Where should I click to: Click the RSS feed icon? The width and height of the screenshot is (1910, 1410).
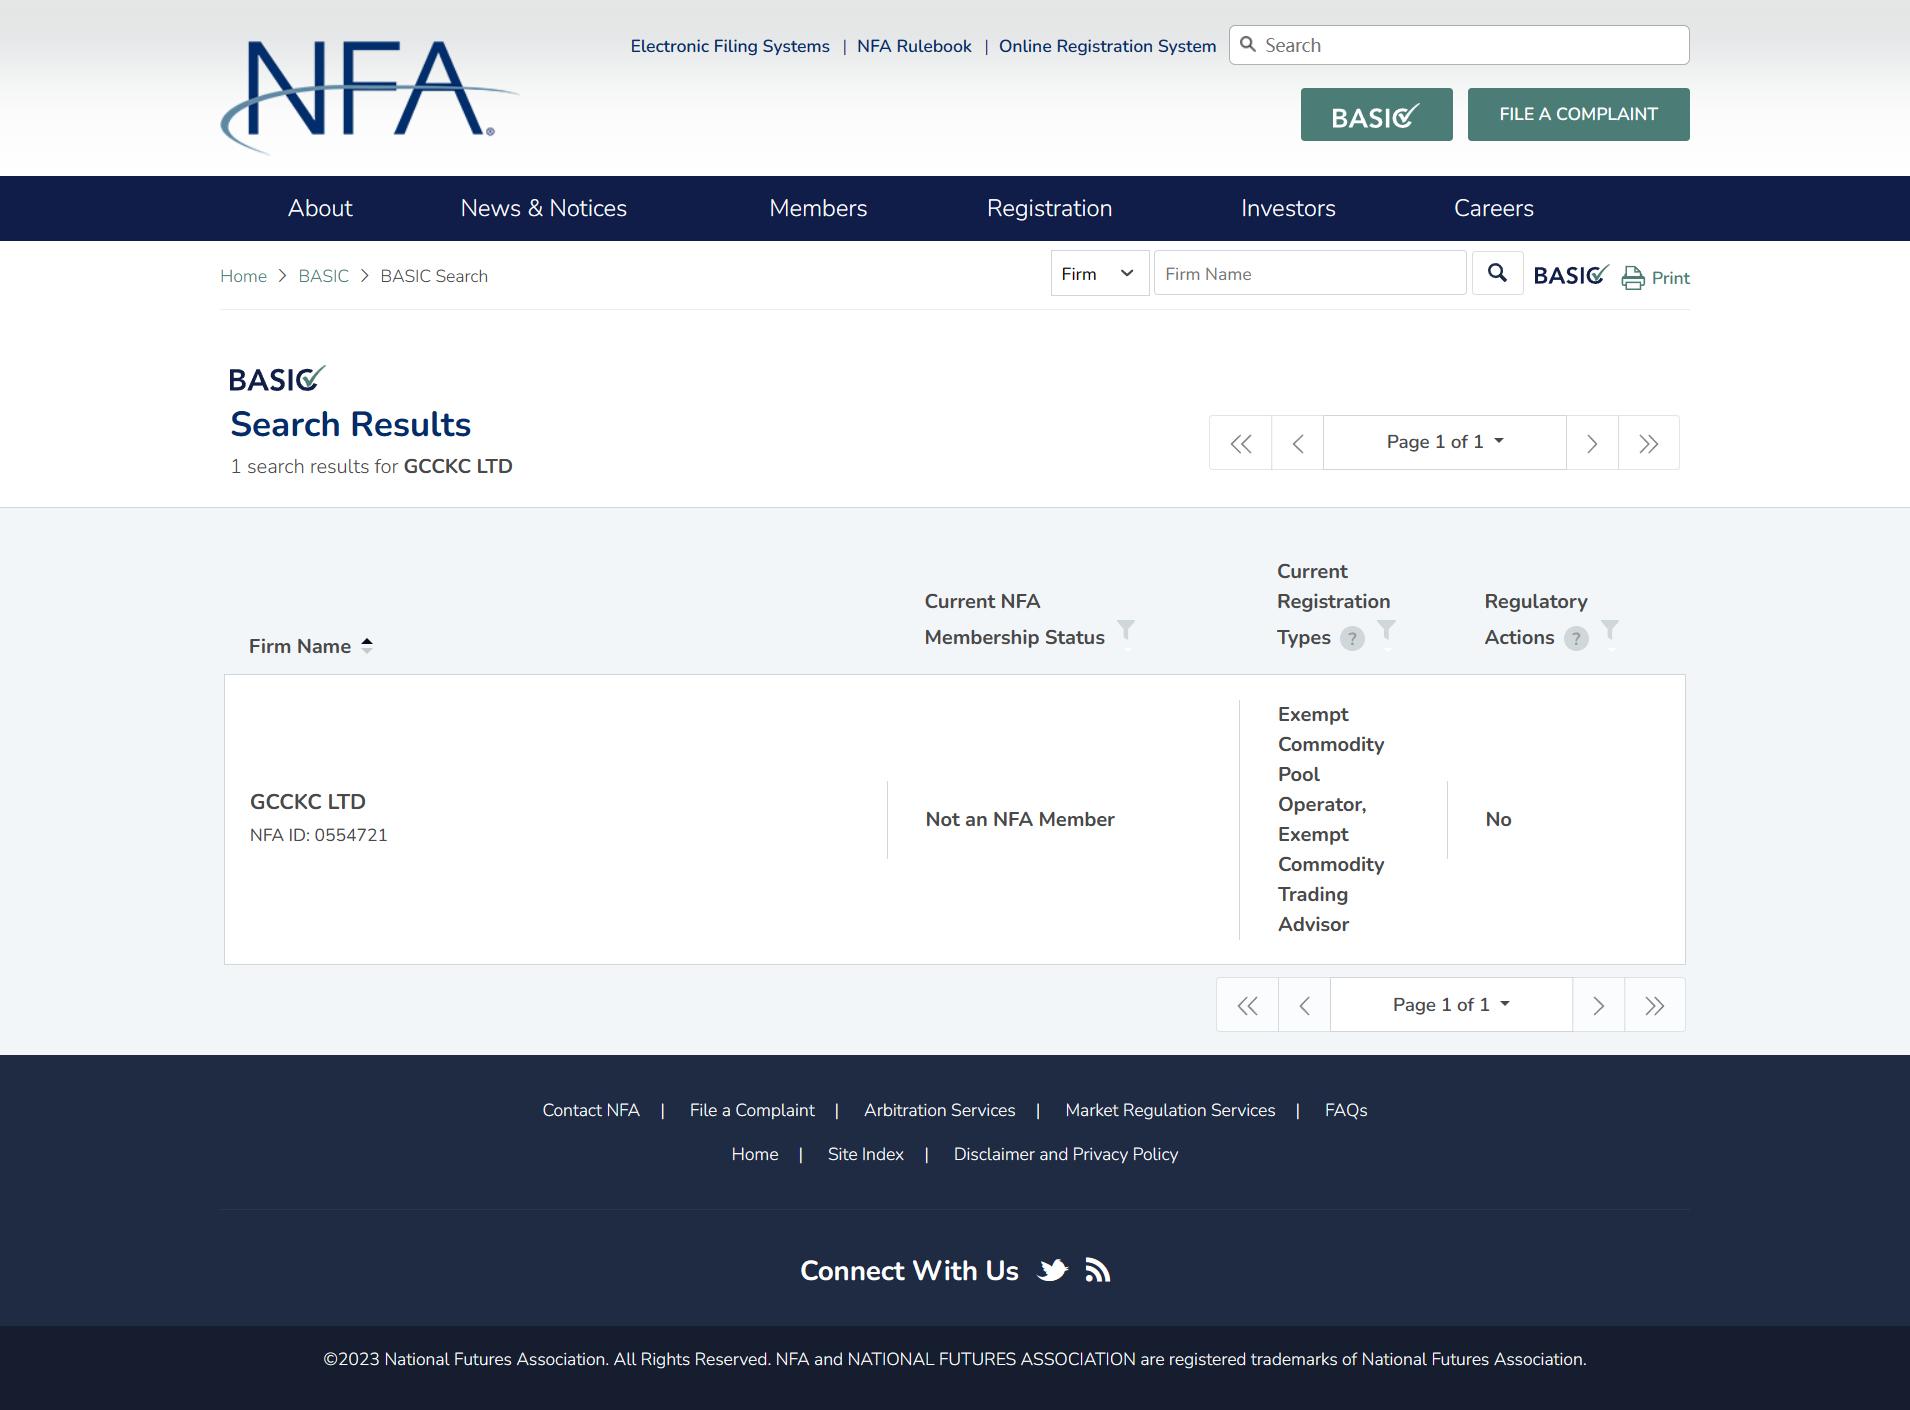pyautogui.click(x=1098, y=1270)
